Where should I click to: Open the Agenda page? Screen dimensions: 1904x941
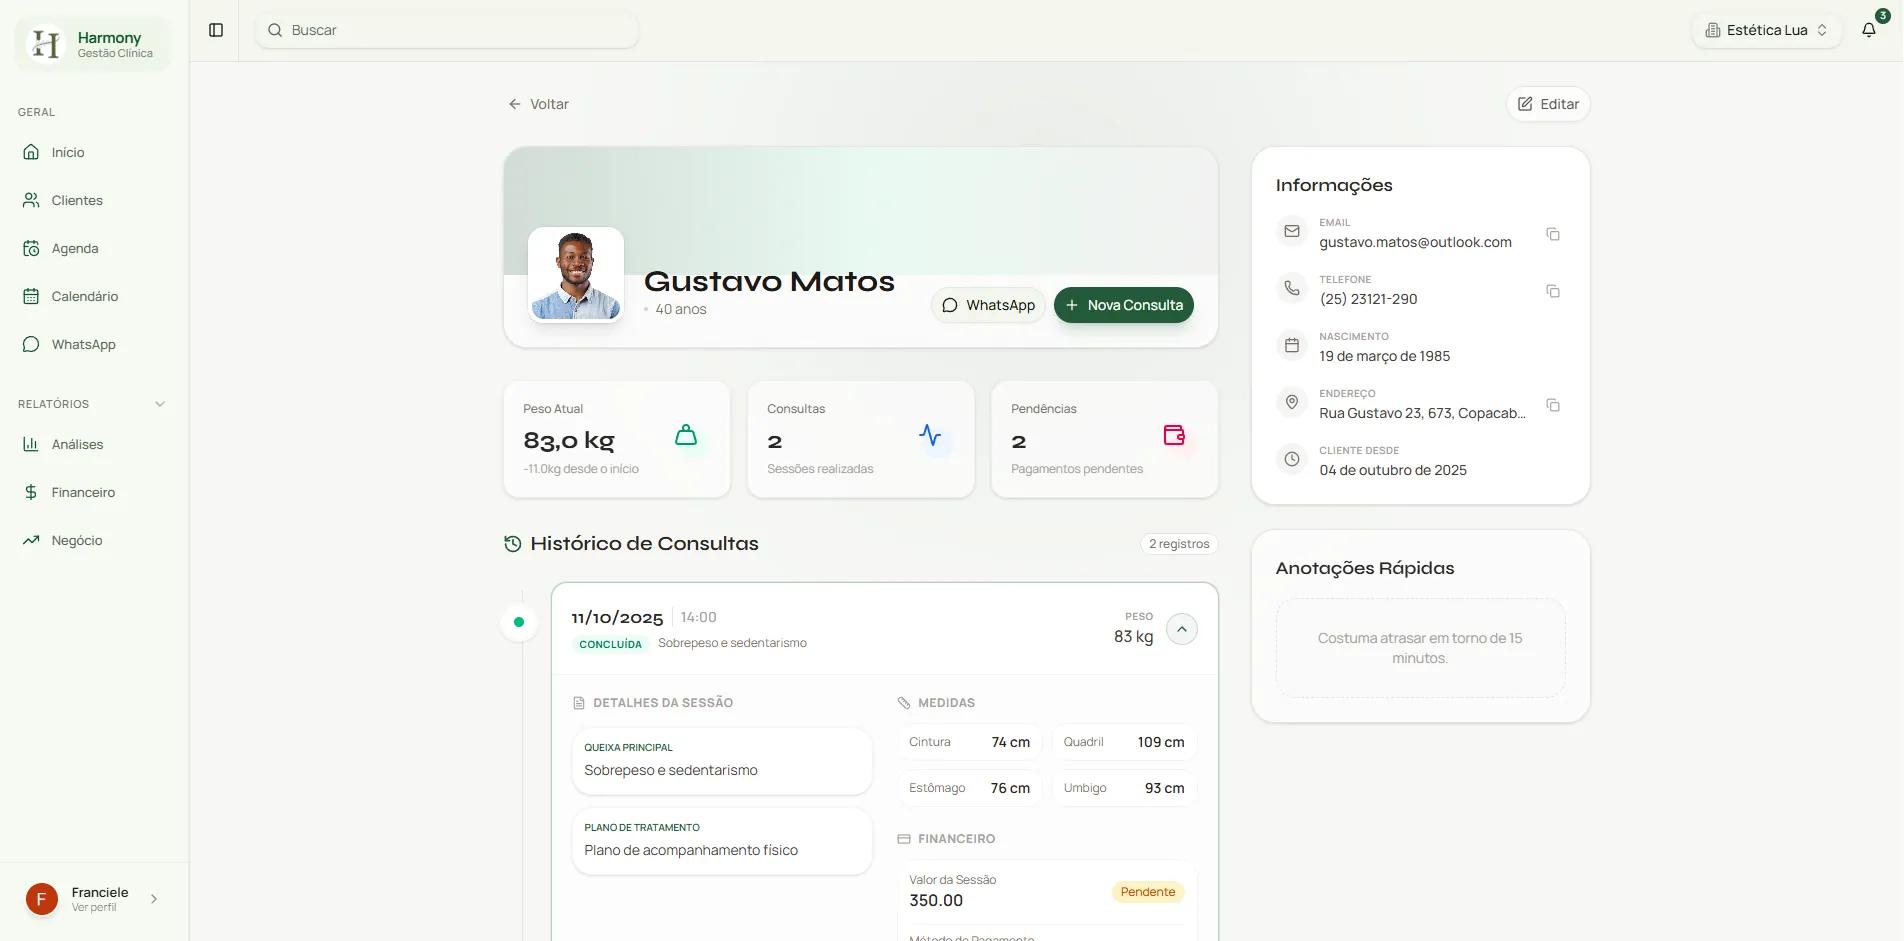(75, 248)
